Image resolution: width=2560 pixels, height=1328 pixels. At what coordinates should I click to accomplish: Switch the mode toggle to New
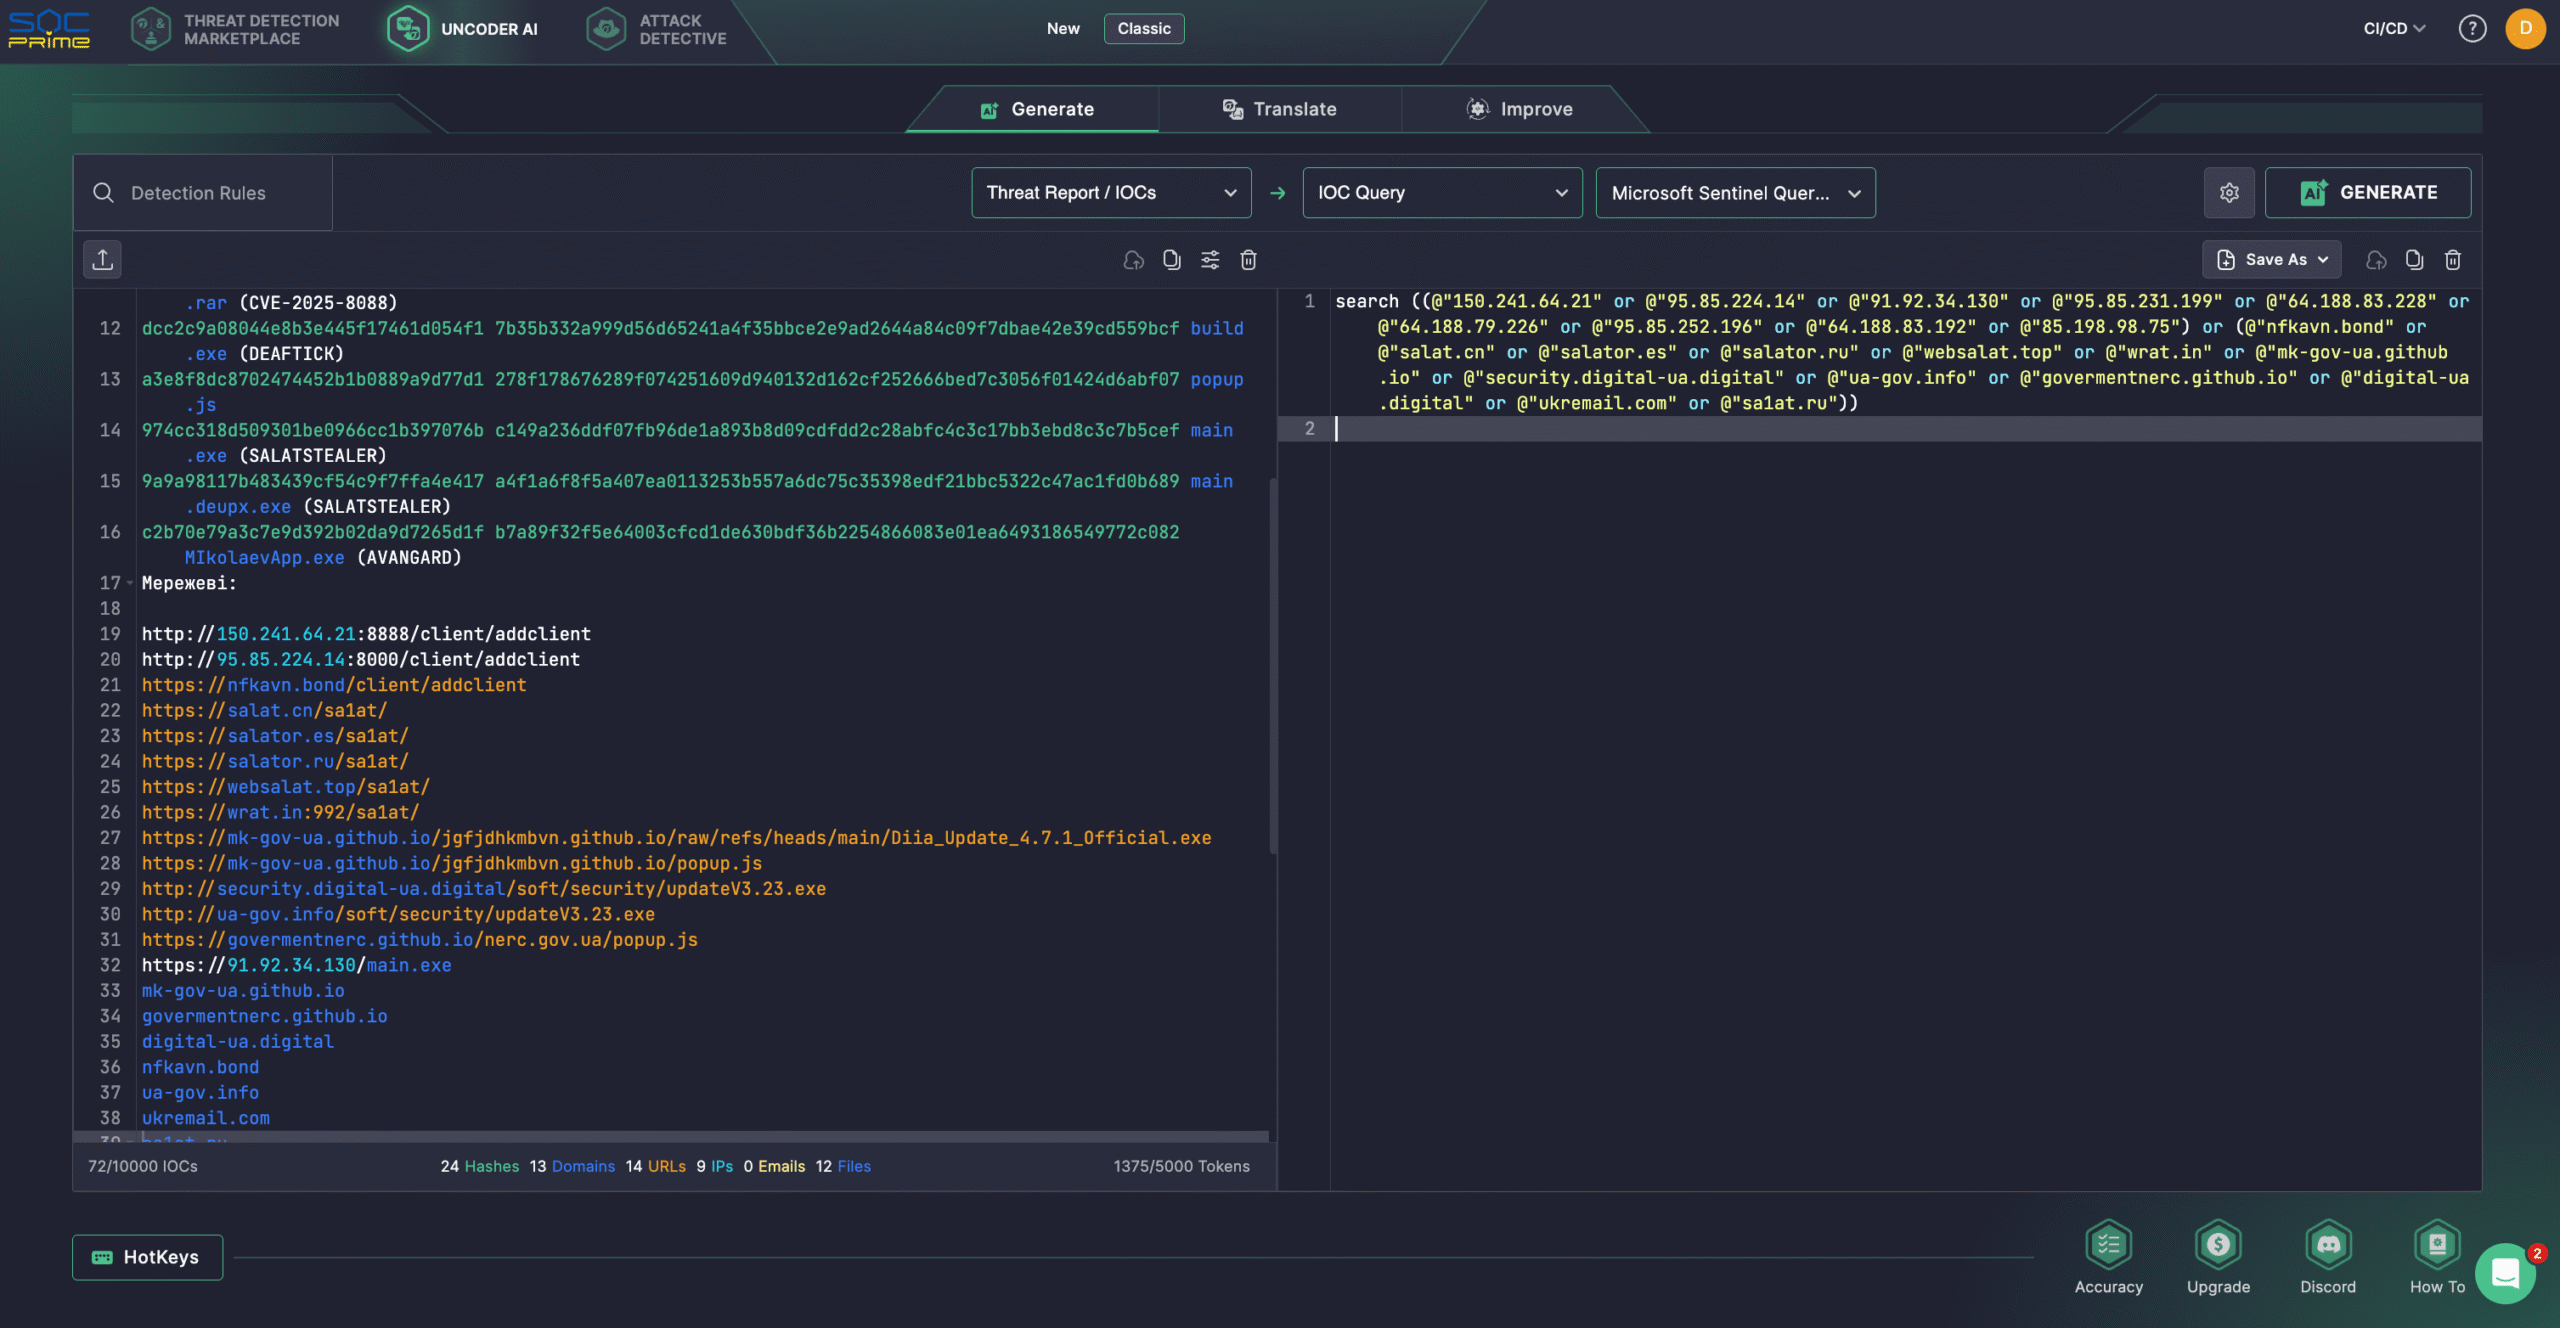[x=1062, y=28]
